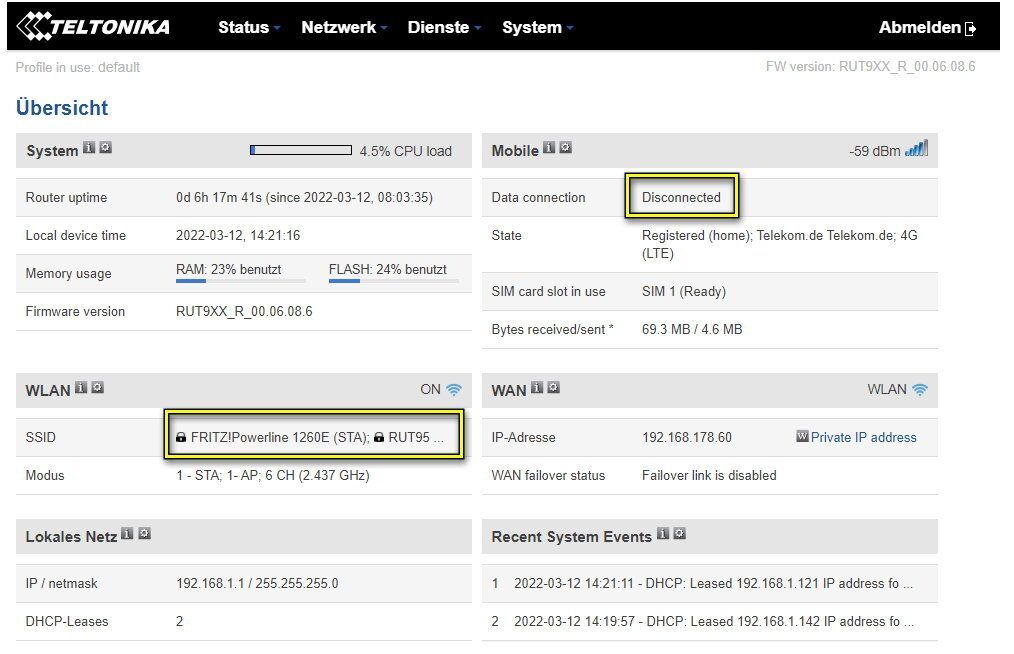This screenshot has width=1014, height=654.
Task: Click the info icon next to WAN
Action: point(537,387)
